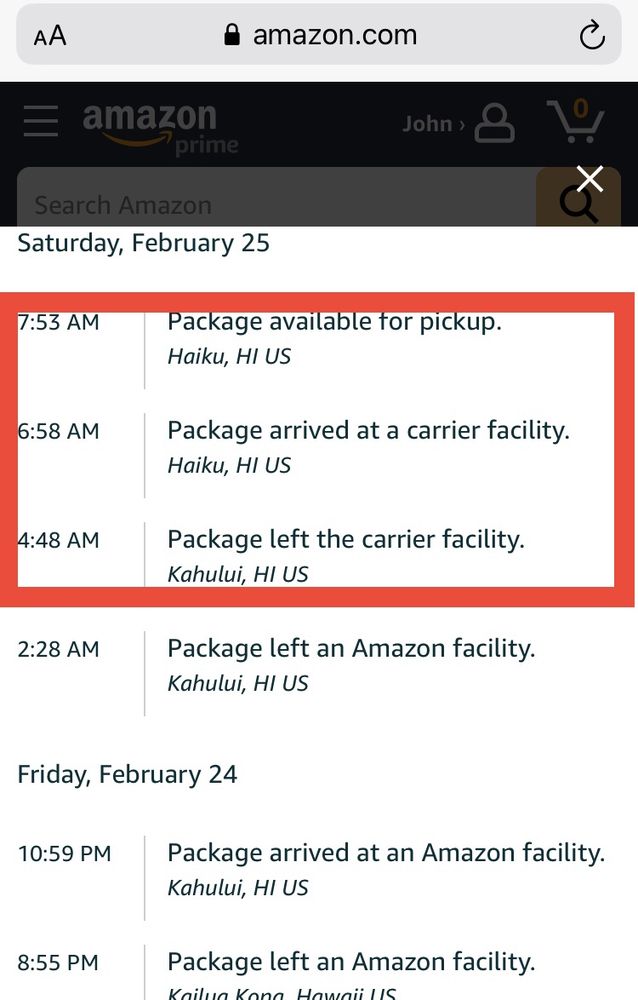Viewport: 638px width, 1000px height.
Task: Open the shopping cart
Action: (576, 122)
